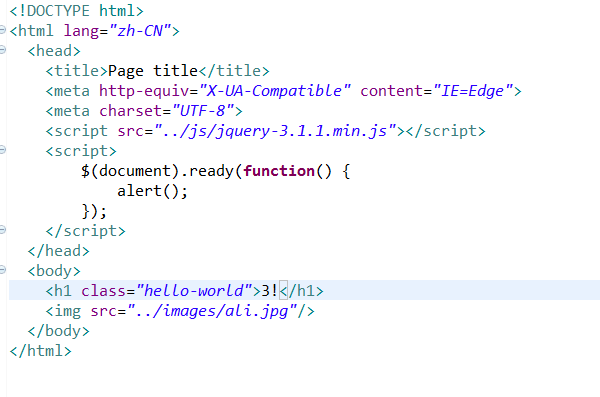Click the jquery-3.1.1.min.js script path
Image resolution: width=600 pixels, height=397 pixels.
(x=275, y=131)
